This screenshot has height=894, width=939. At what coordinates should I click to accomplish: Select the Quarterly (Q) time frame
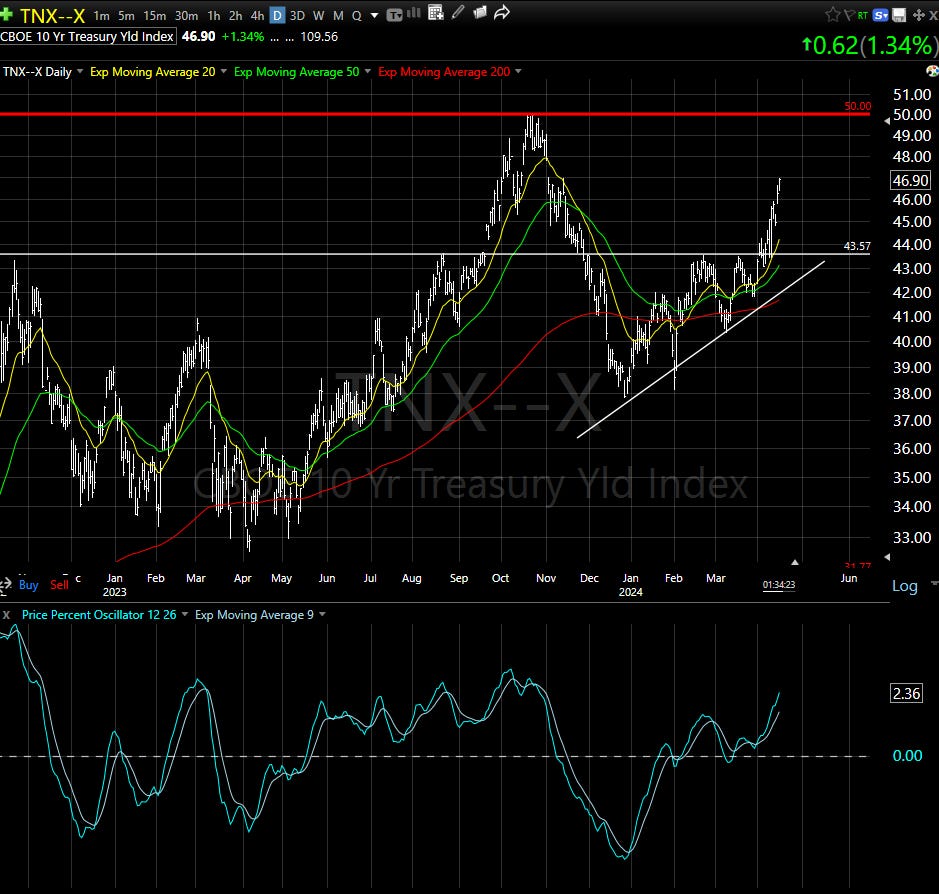coord(357,16)
